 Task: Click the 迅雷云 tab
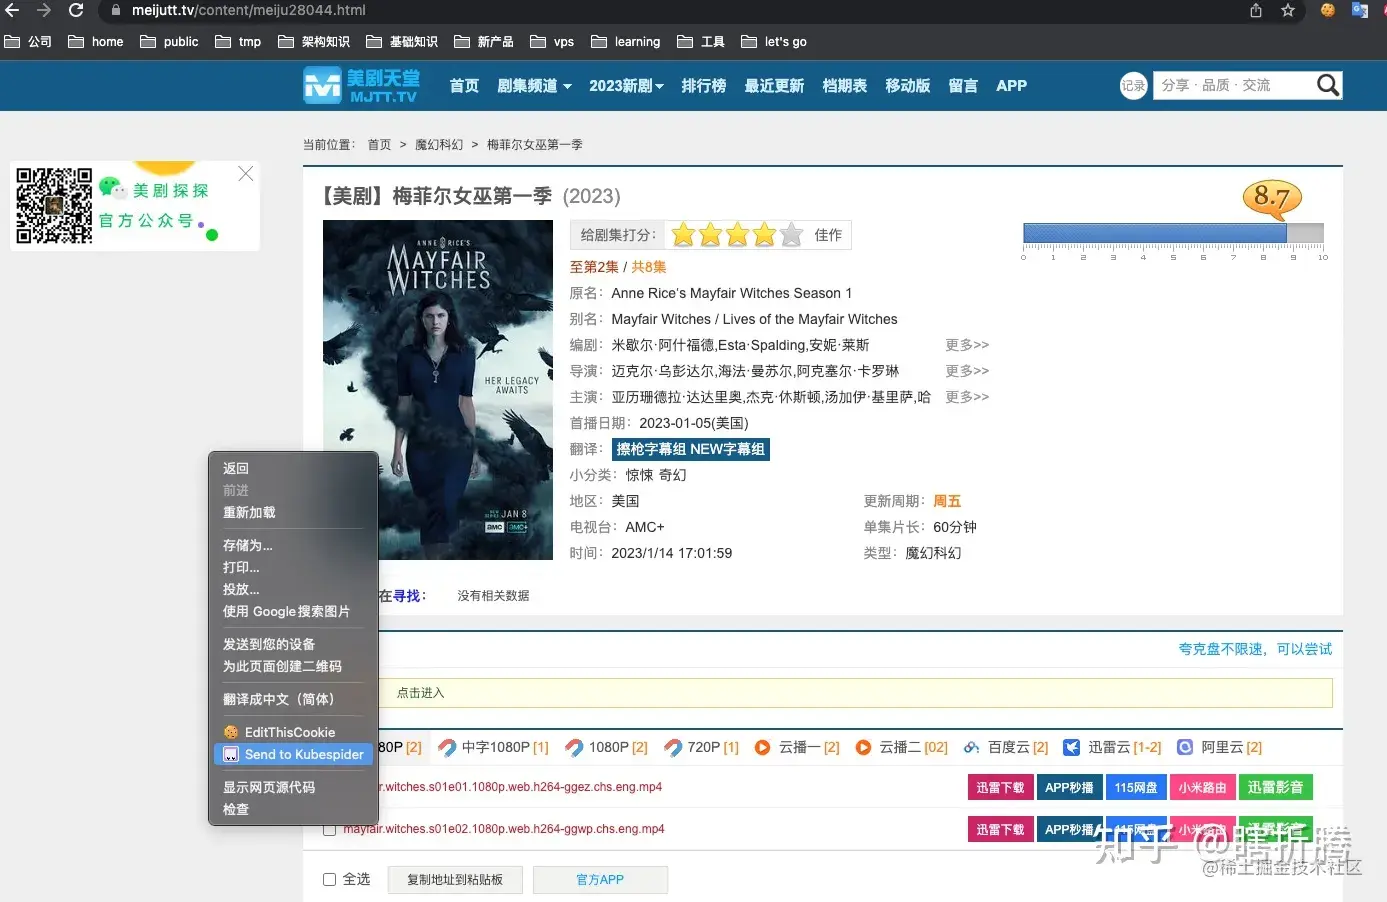(x=1112, y=747)
